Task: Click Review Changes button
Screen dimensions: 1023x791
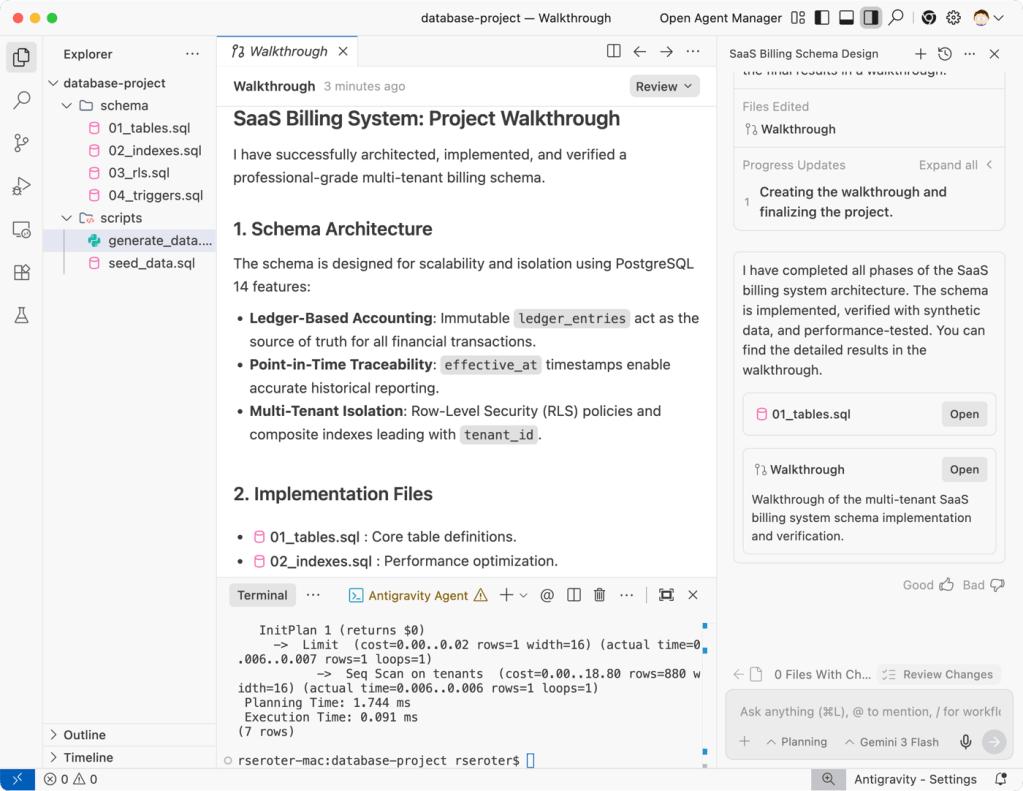Action: click(938, 674)
